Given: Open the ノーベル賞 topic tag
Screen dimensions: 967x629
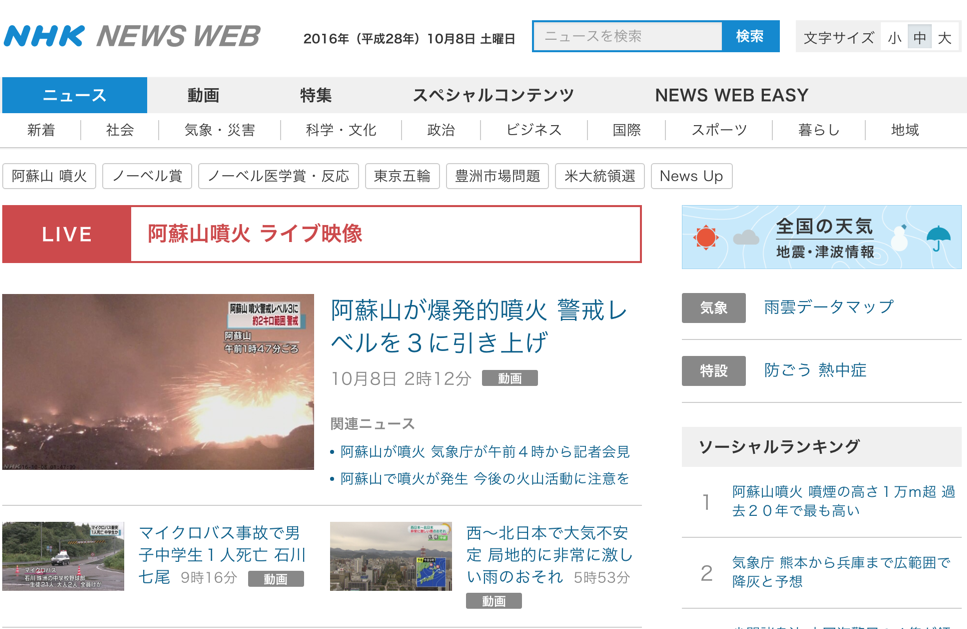Looking at the screenshot, I should tap(148, 176).
